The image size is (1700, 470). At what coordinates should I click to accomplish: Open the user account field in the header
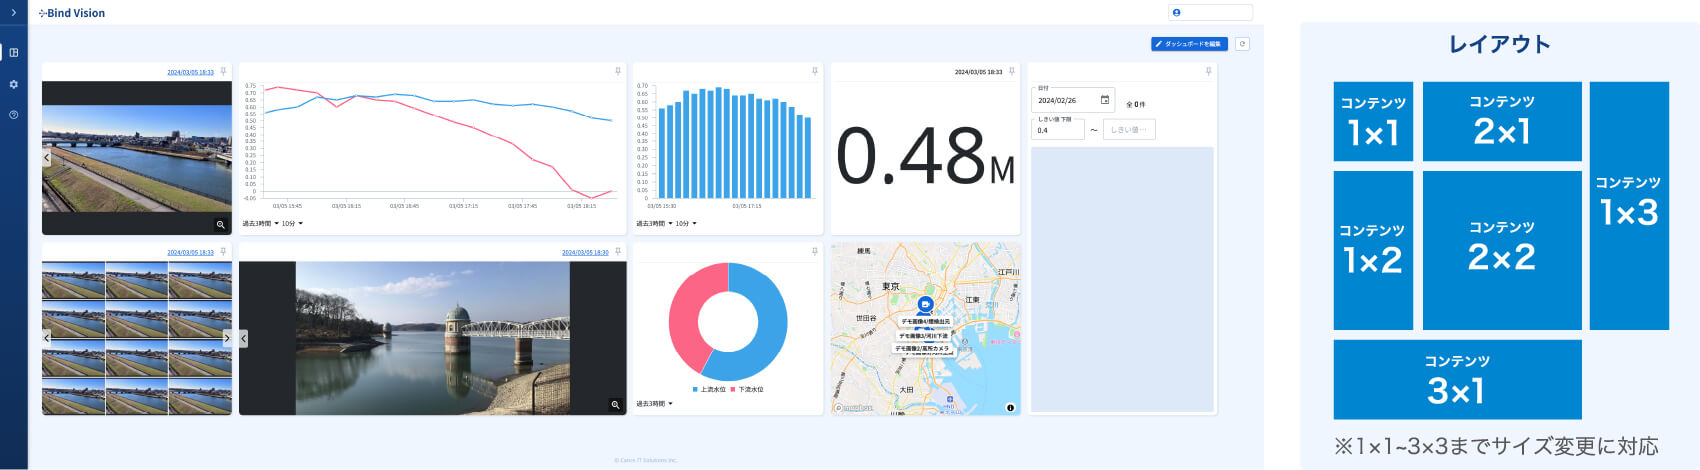click(1210, 13)
